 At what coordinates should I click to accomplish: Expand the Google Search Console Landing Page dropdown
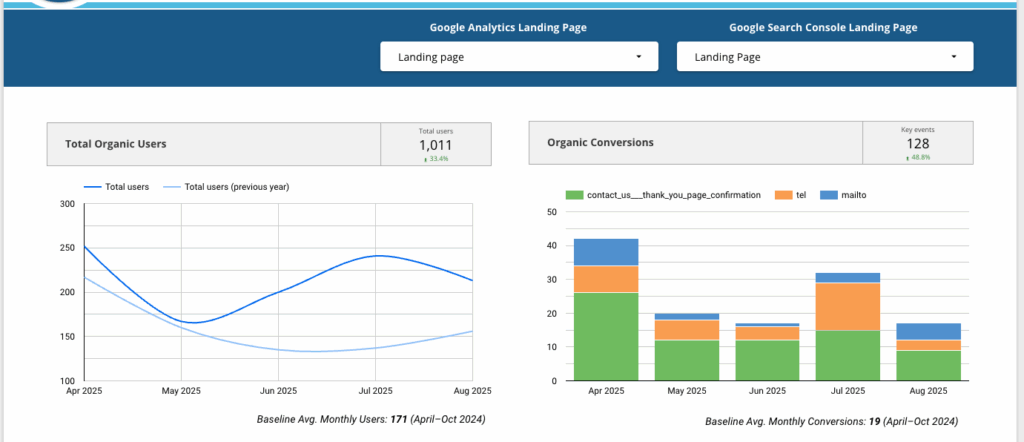pos(824,57)
